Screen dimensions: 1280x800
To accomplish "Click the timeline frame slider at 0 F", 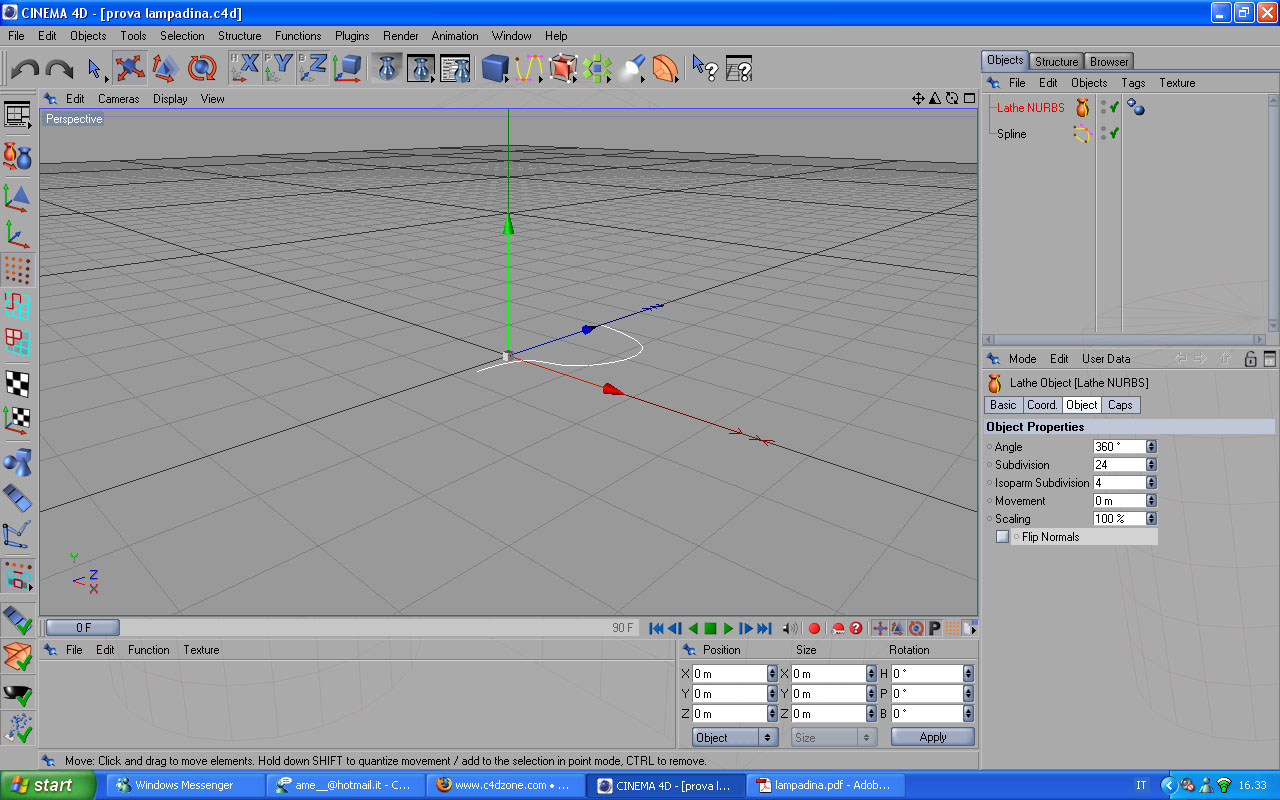I will point(83,628).
